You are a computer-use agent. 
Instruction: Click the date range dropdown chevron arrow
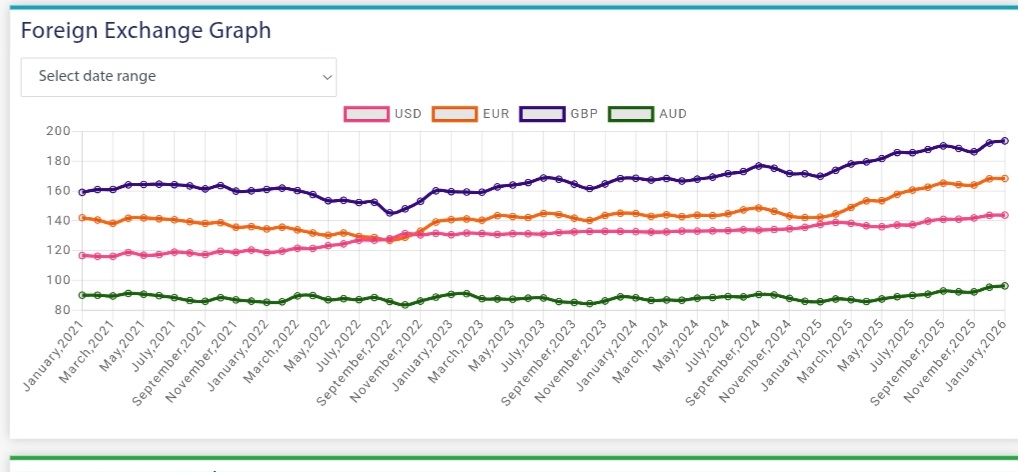pos(326,76)
